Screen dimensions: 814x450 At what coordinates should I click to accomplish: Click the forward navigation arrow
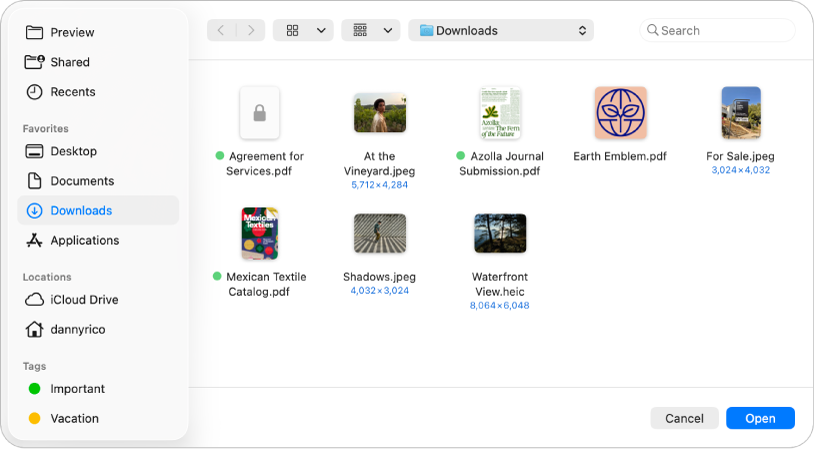[251, 31]
